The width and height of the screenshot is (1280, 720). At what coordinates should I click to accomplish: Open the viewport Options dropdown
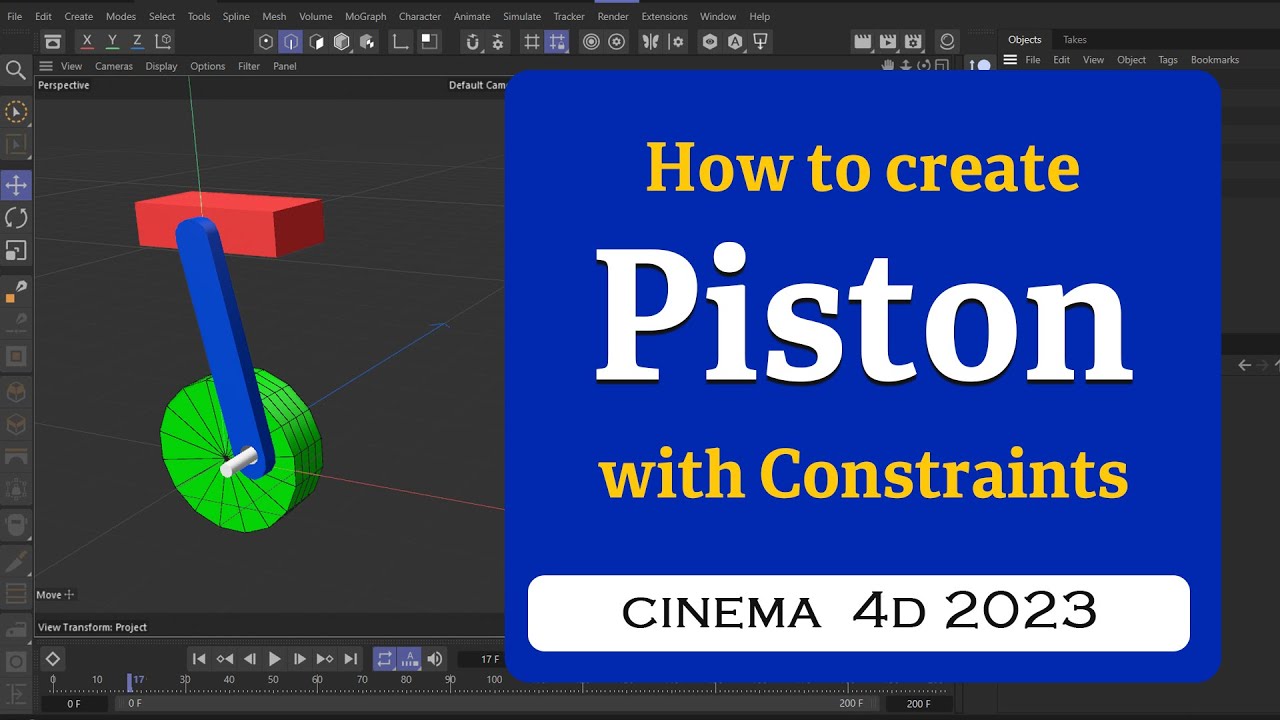click(x=208, y=66)
